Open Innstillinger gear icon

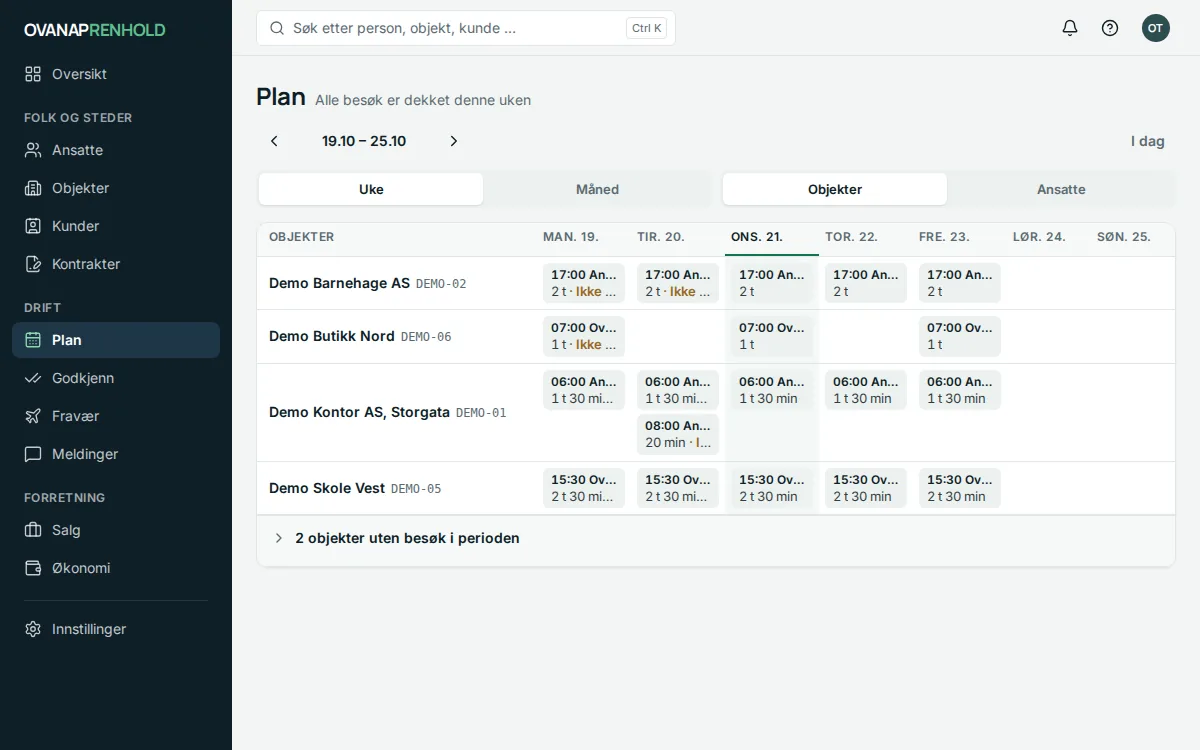[33, 629]
